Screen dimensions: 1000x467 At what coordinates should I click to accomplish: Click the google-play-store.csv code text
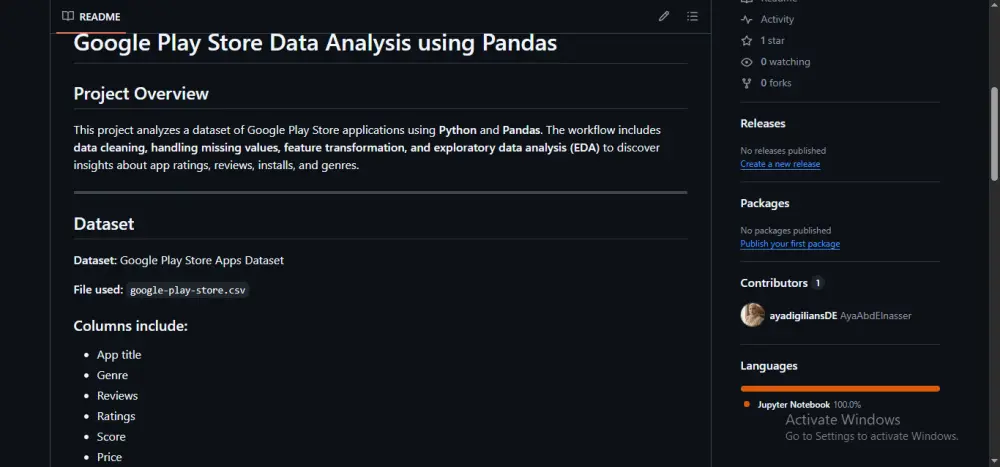pos(187,290)
